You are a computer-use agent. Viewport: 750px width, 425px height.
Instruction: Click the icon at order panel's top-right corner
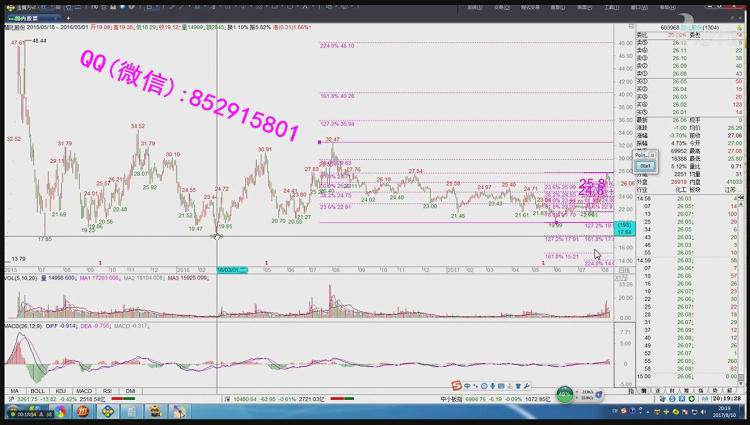(x=741, y=29)
